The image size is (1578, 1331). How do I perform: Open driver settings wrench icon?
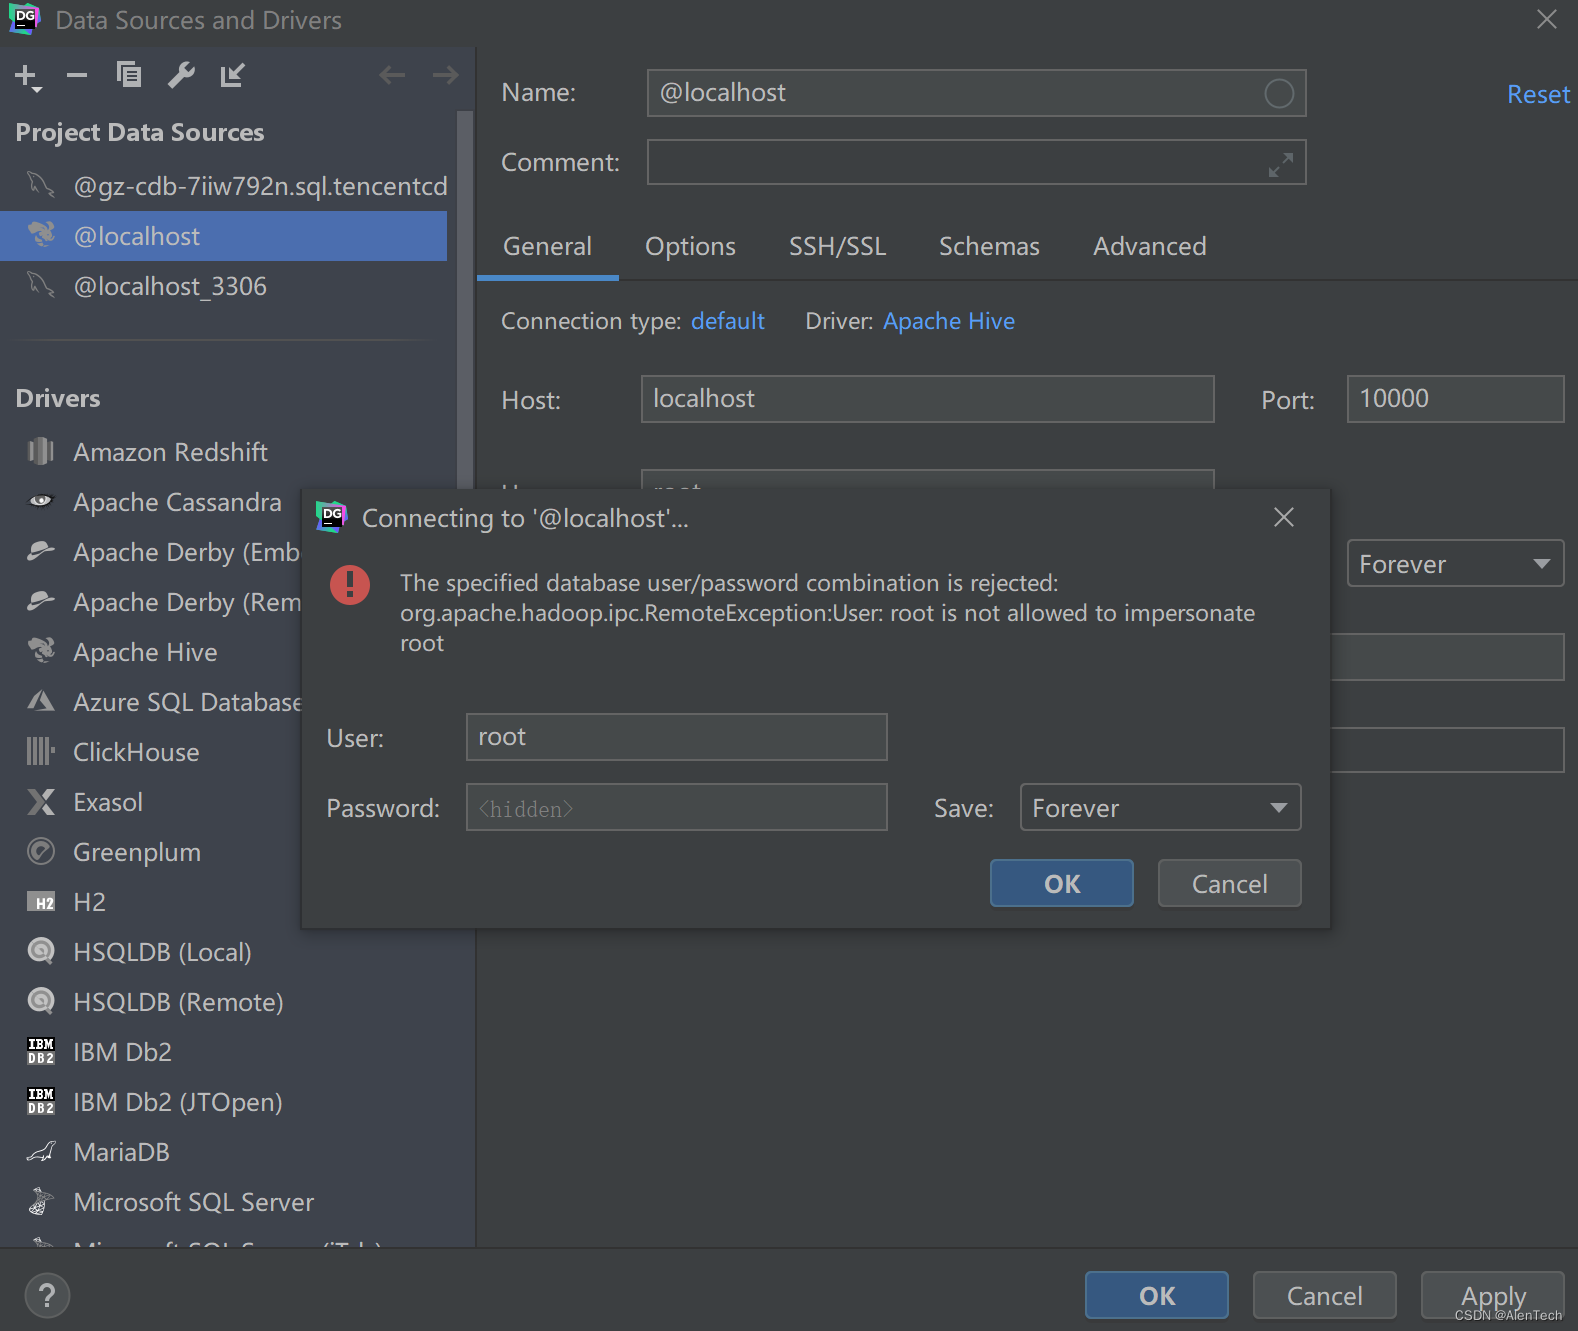click(181, 75)
